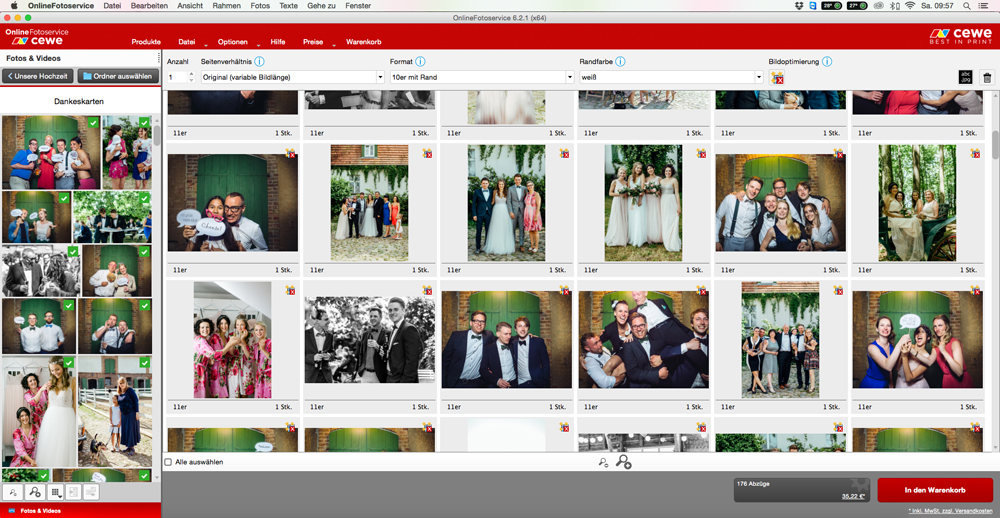Select woman in blue dress photobooth photo
This screenshot has height=518, width=1000.
tap(917, 339)
